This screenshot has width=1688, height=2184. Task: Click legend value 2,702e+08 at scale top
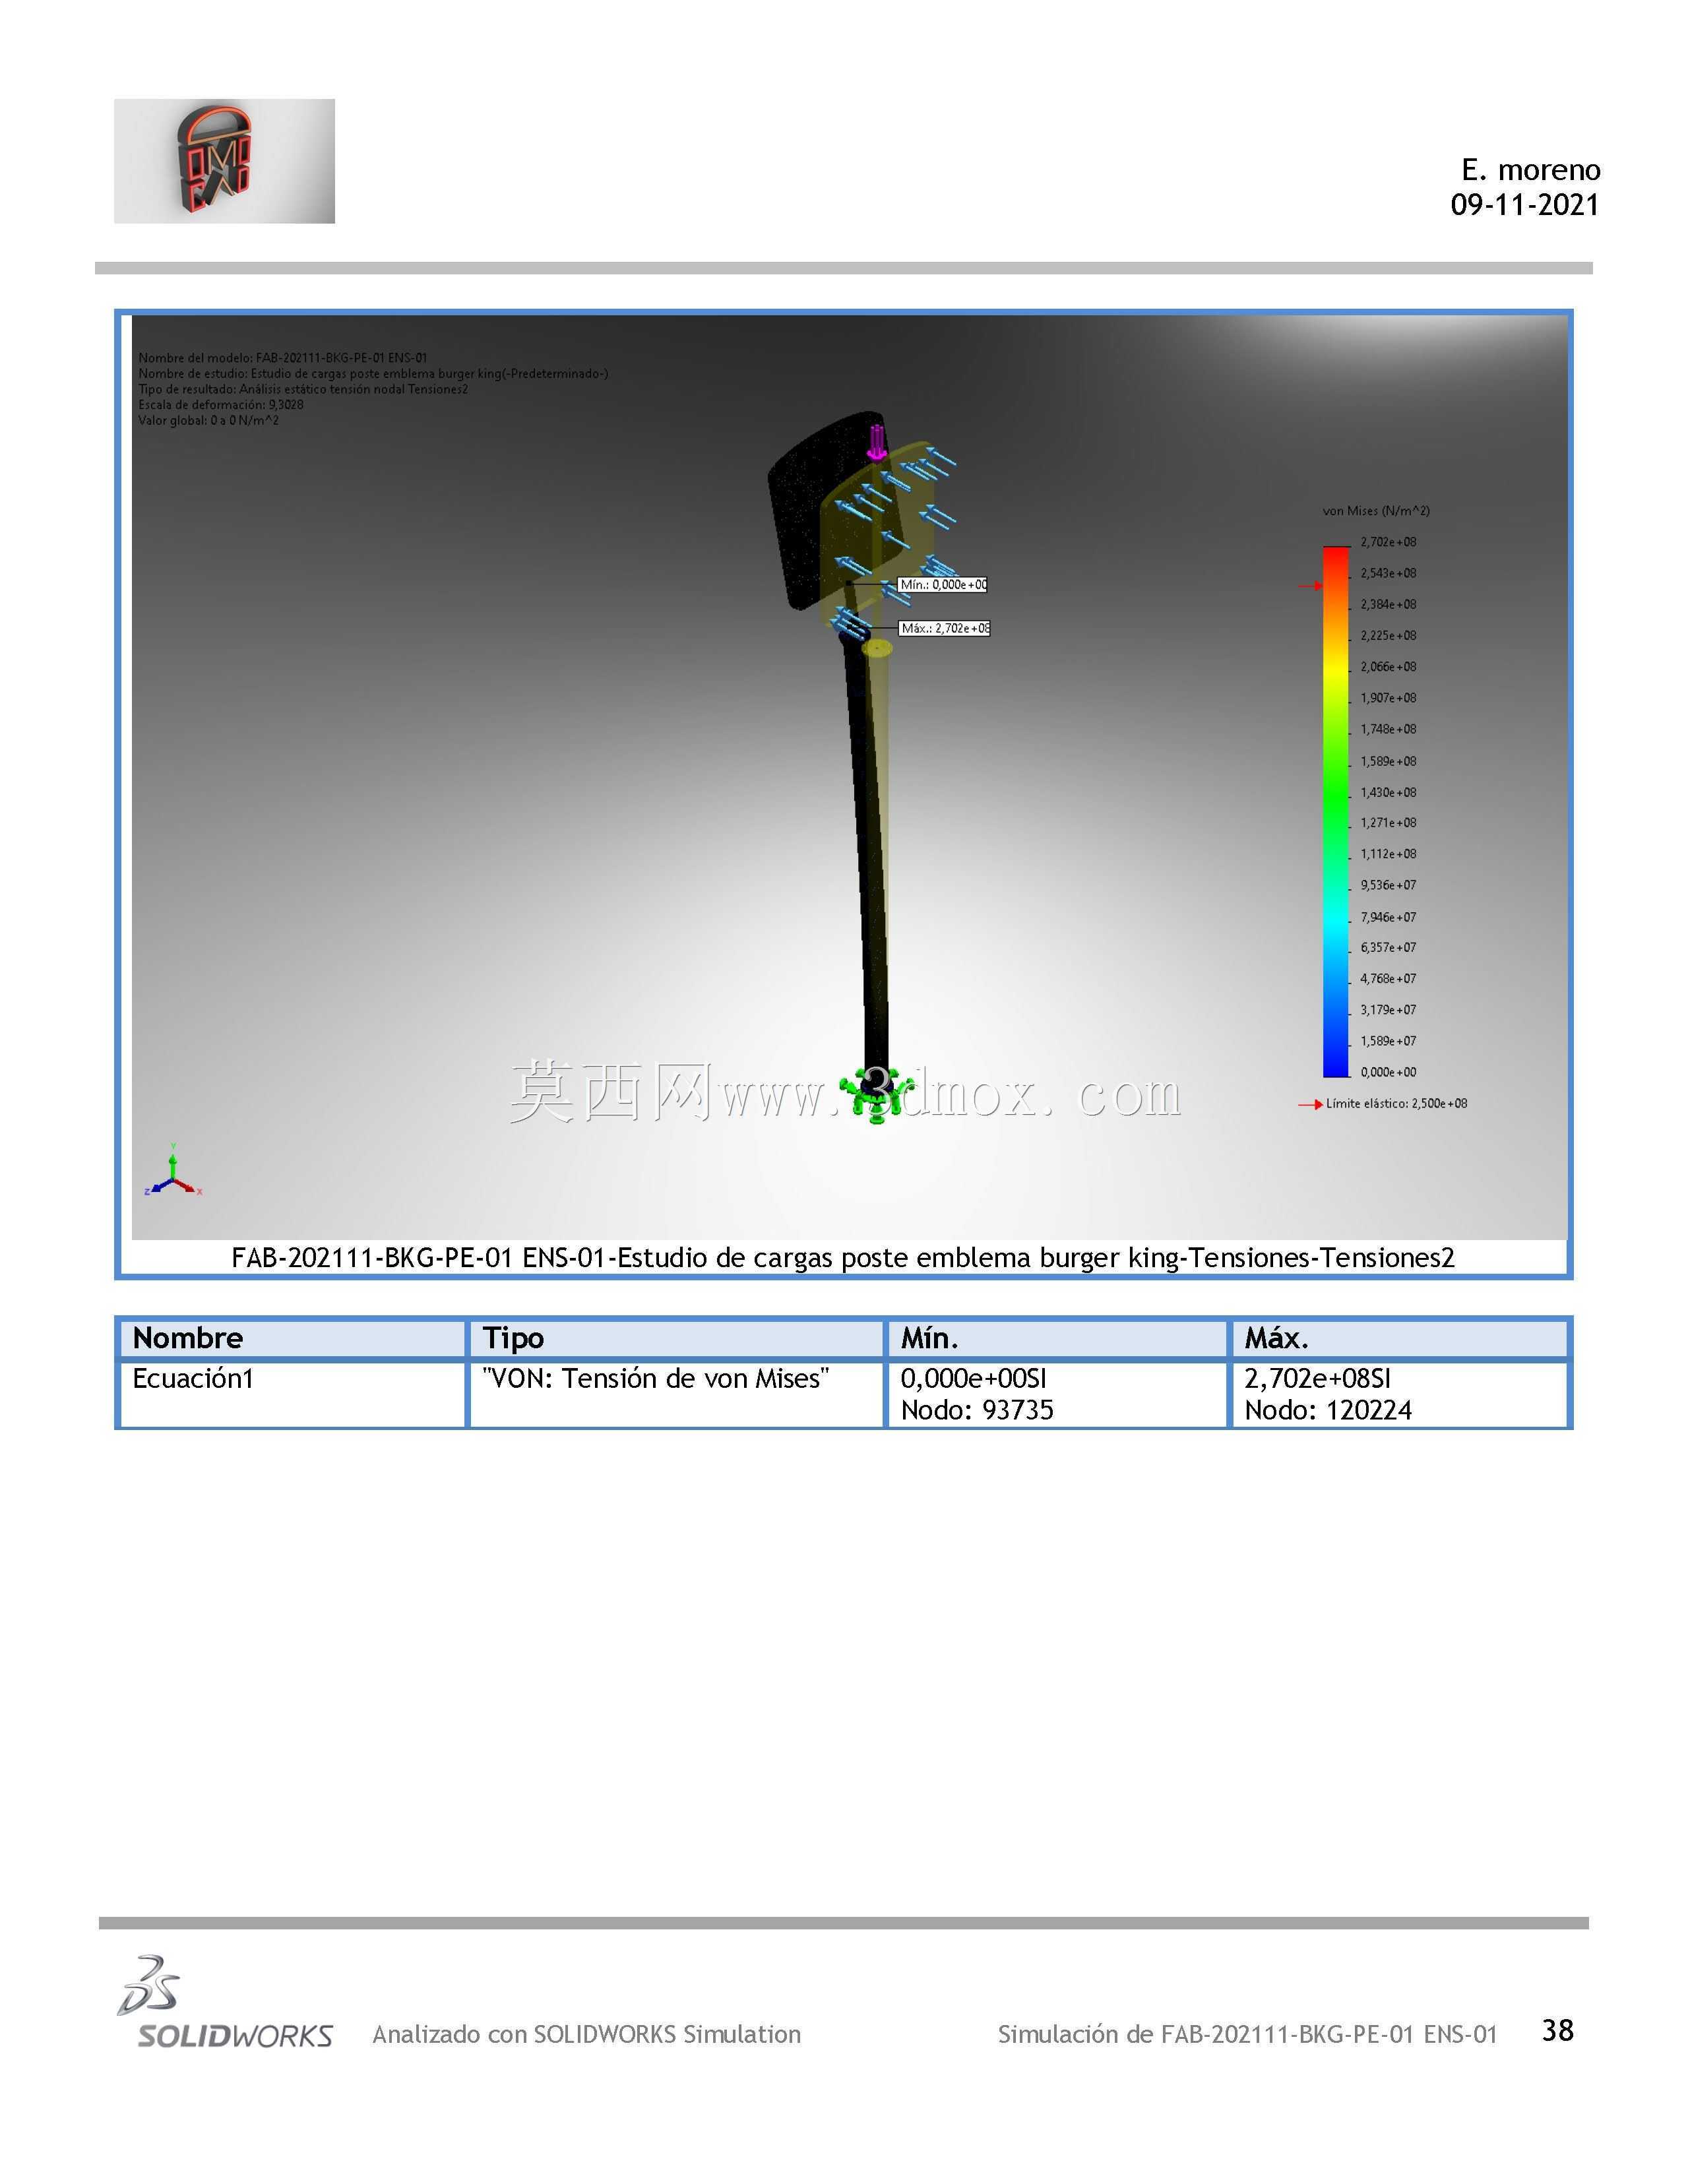(x=1388, y=542)
